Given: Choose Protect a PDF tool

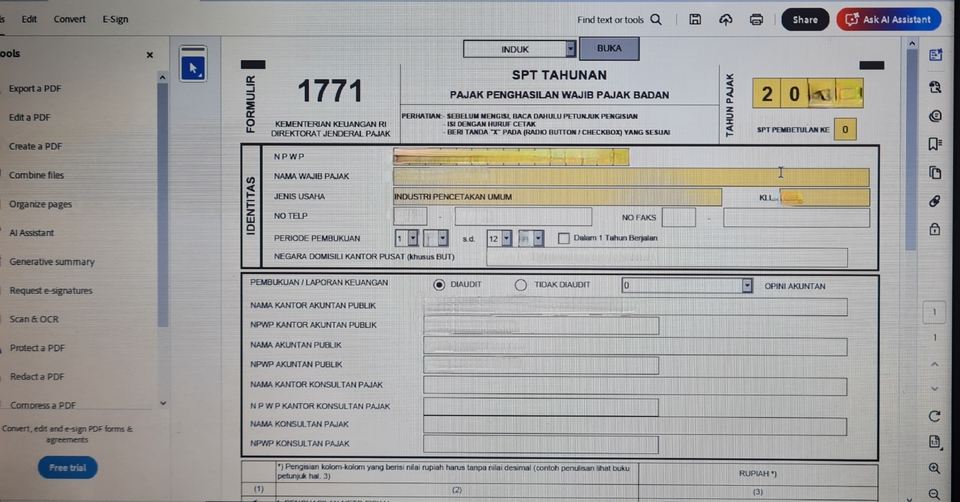Looking at the screenshot, I should pyautogui.click(x=37, y=348).
